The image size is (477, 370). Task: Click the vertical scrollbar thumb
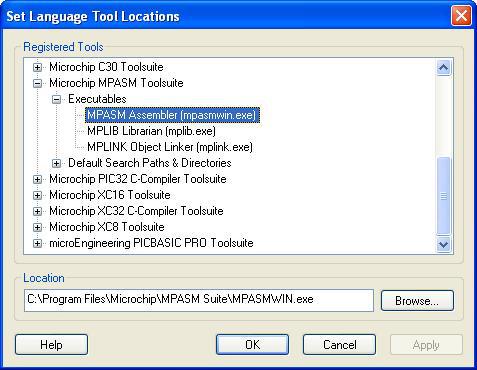443,195
